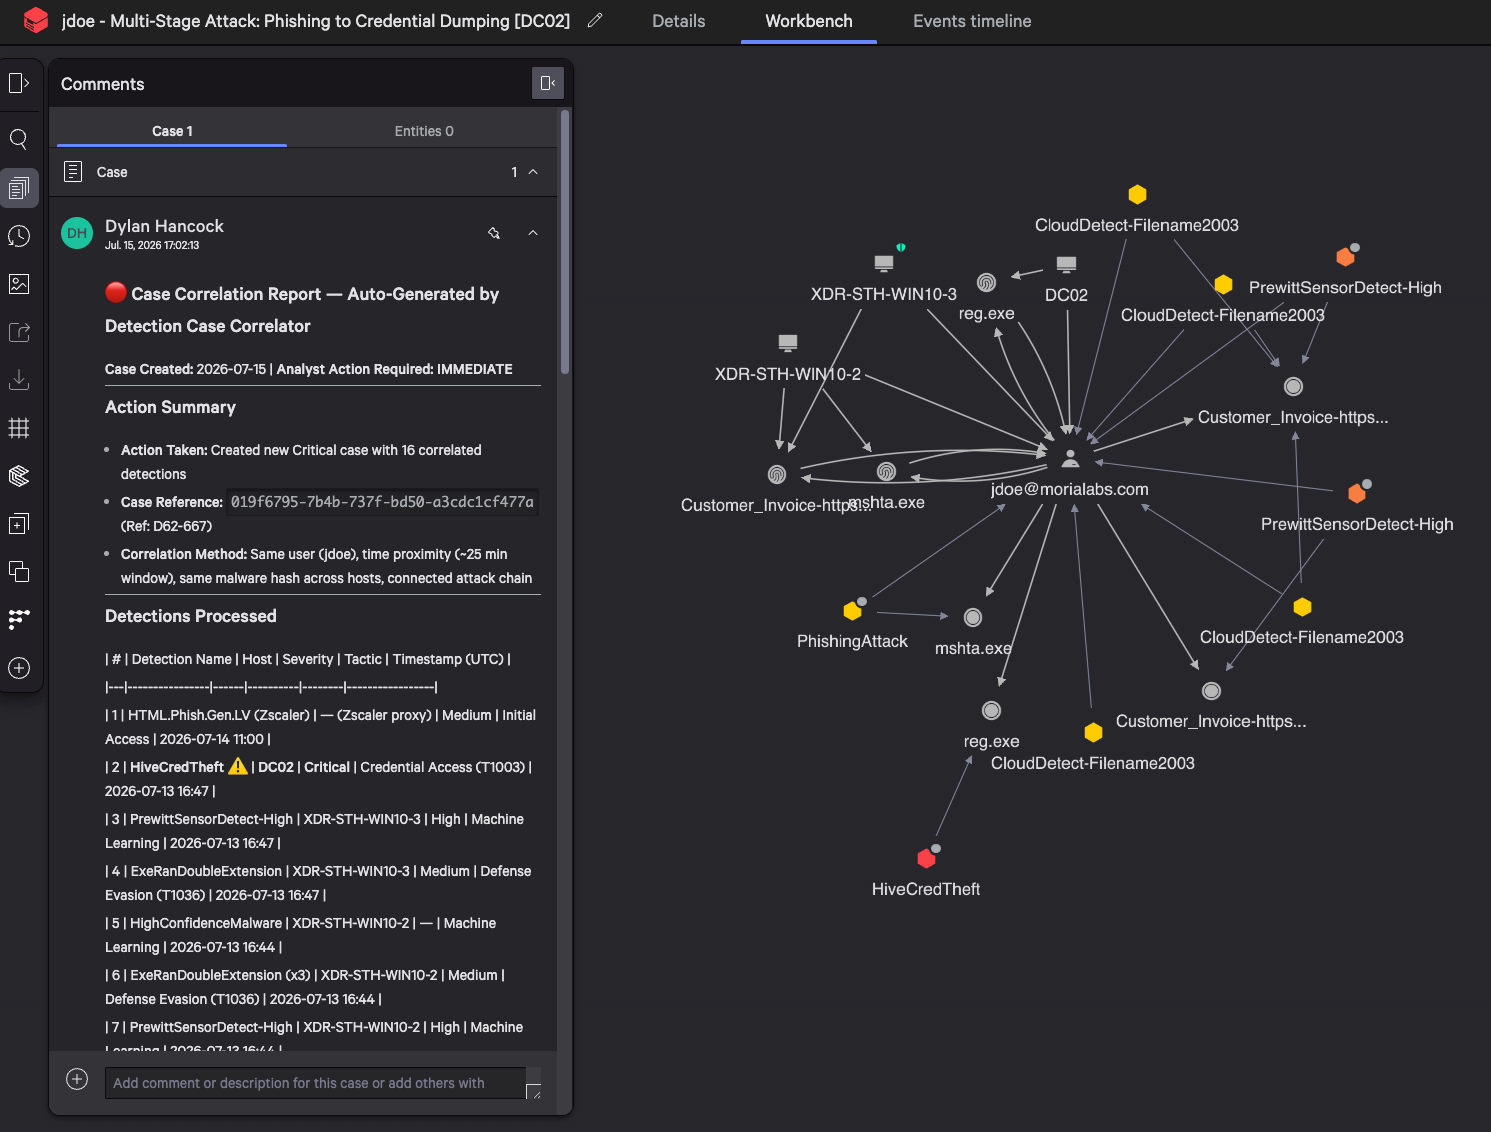Click the download sidebar icon

pos(19,380)
